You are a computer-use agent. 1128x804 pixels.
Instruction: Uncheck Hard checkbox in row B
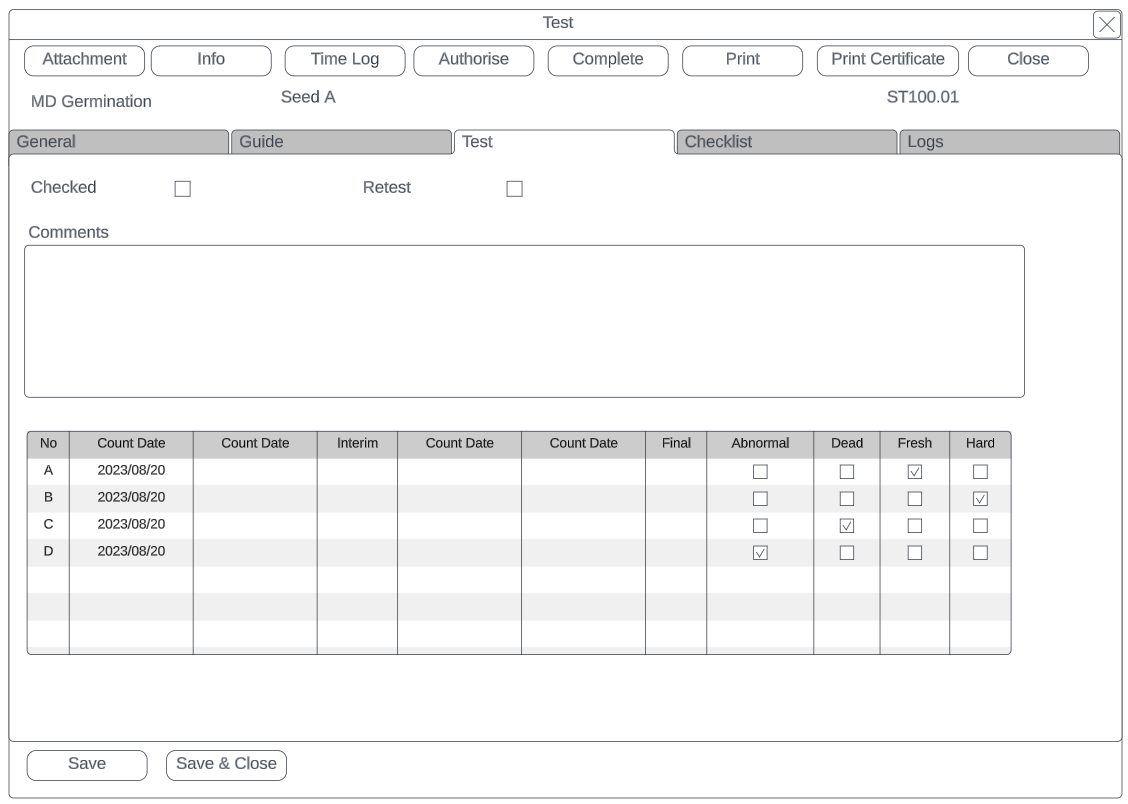coord(980,499)
